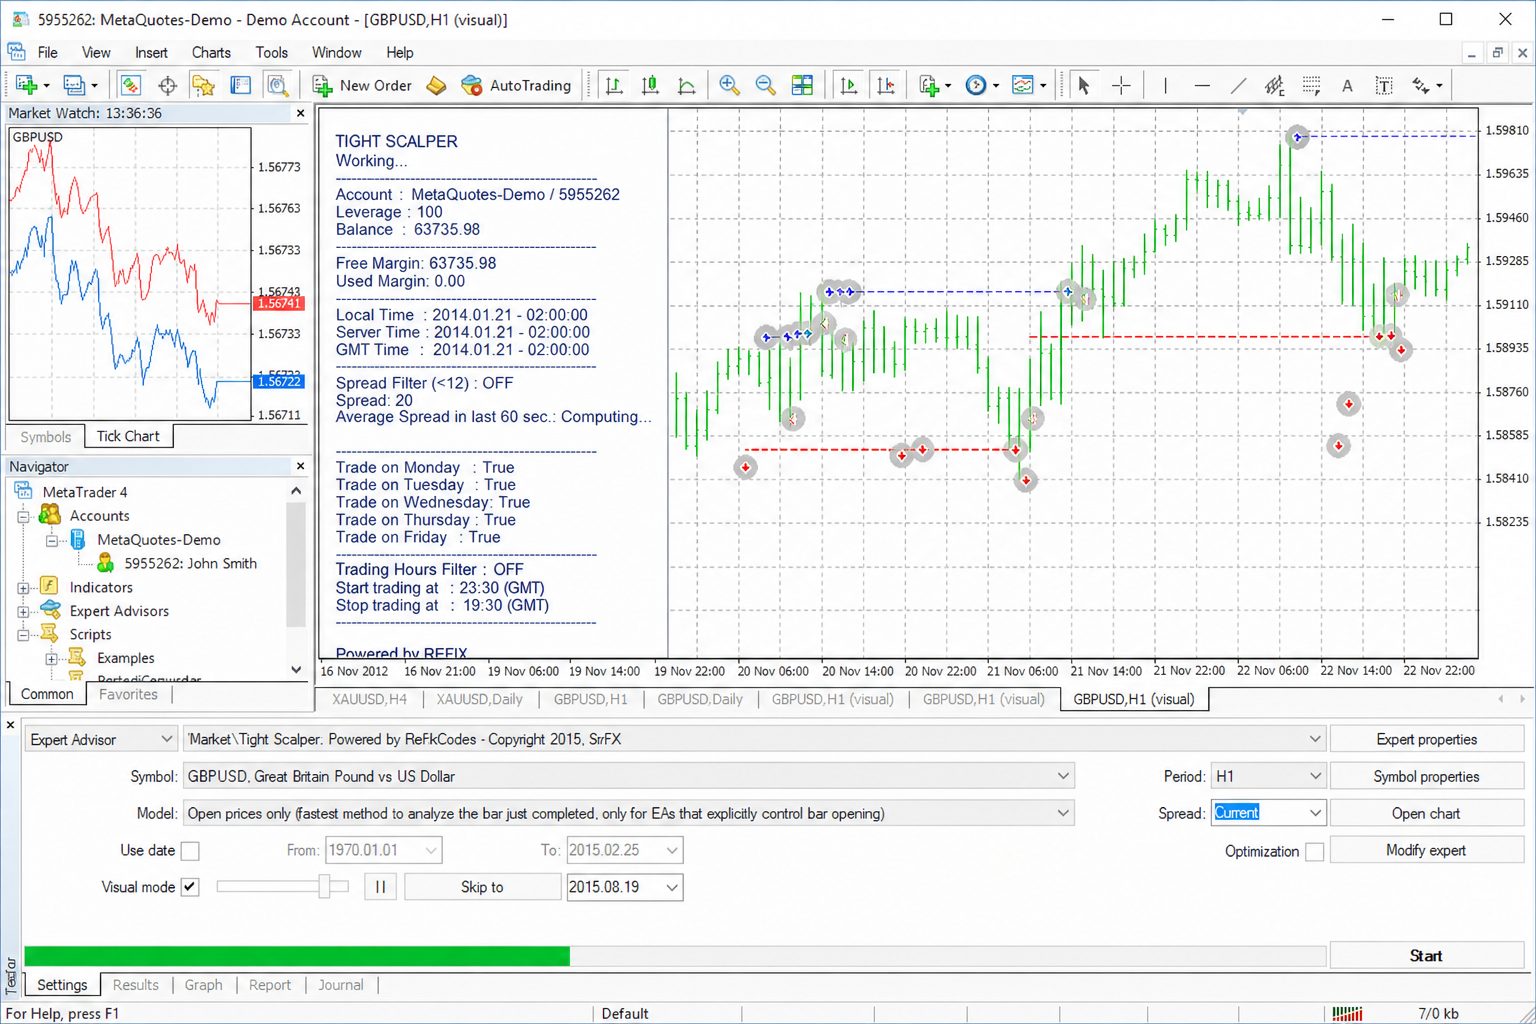Click the AutoTrading toolbar button
The height and width of the screenshot is (1024, 1536).
[516, 85]
